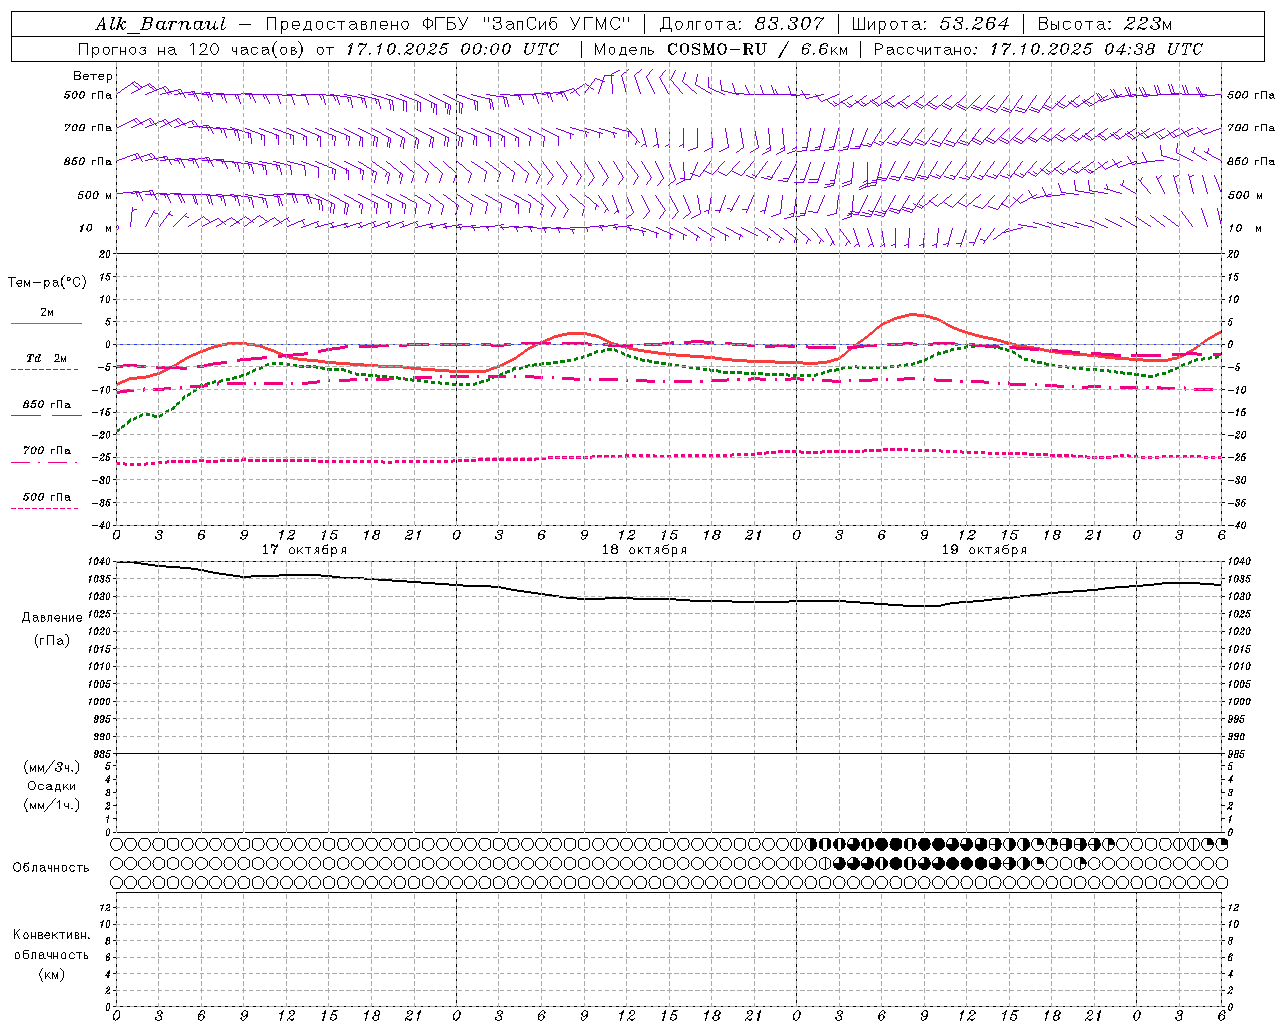Image resolution: width=1280 pixels, height=1024 pixels.
Task: Click the 'Облачность' cloudiness label
Action: tap(51, 868)
